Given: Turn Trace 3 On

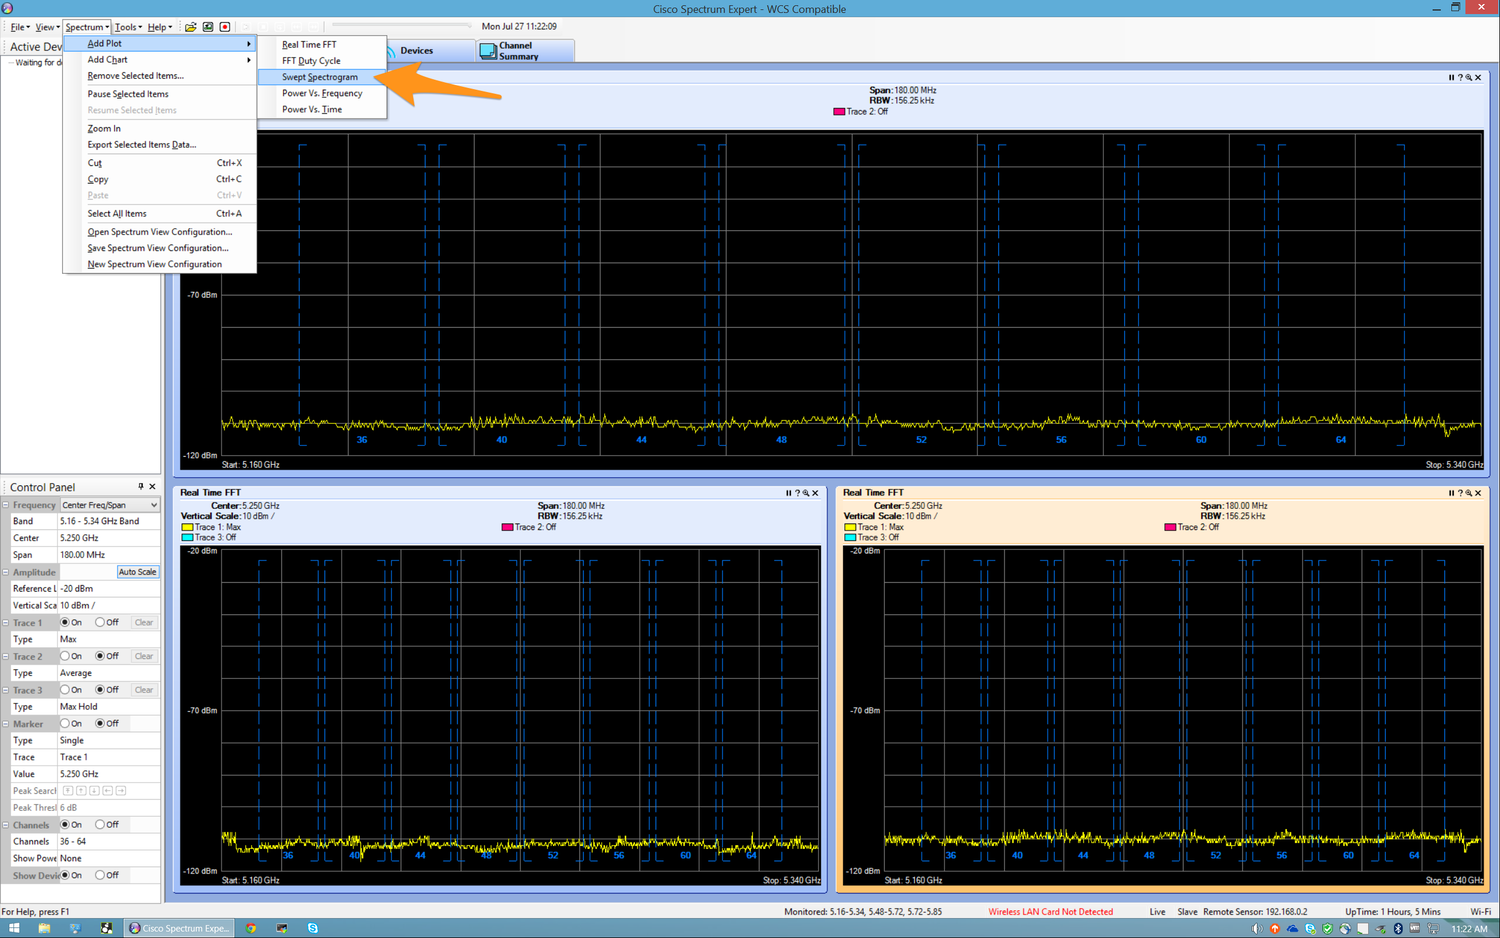Looking at the screenshot, I should 65,690.
